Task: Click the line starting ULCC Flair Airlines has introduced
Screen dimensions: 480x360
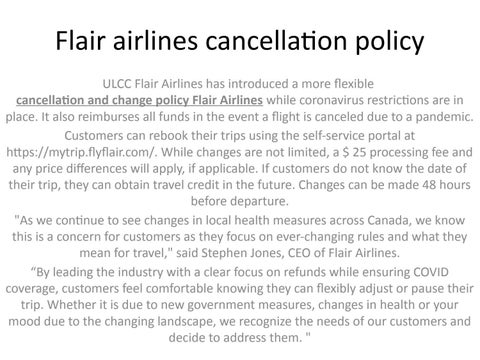Action: 238,84
